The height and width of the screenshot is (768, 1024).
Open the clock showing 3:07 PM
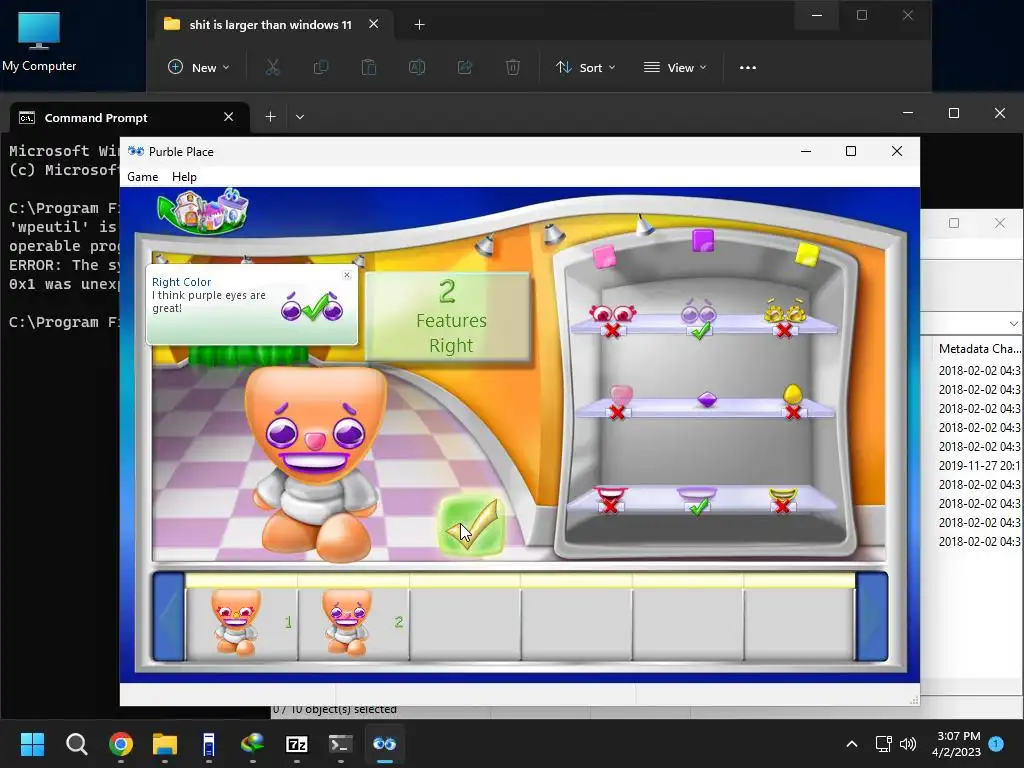point(957,744)
